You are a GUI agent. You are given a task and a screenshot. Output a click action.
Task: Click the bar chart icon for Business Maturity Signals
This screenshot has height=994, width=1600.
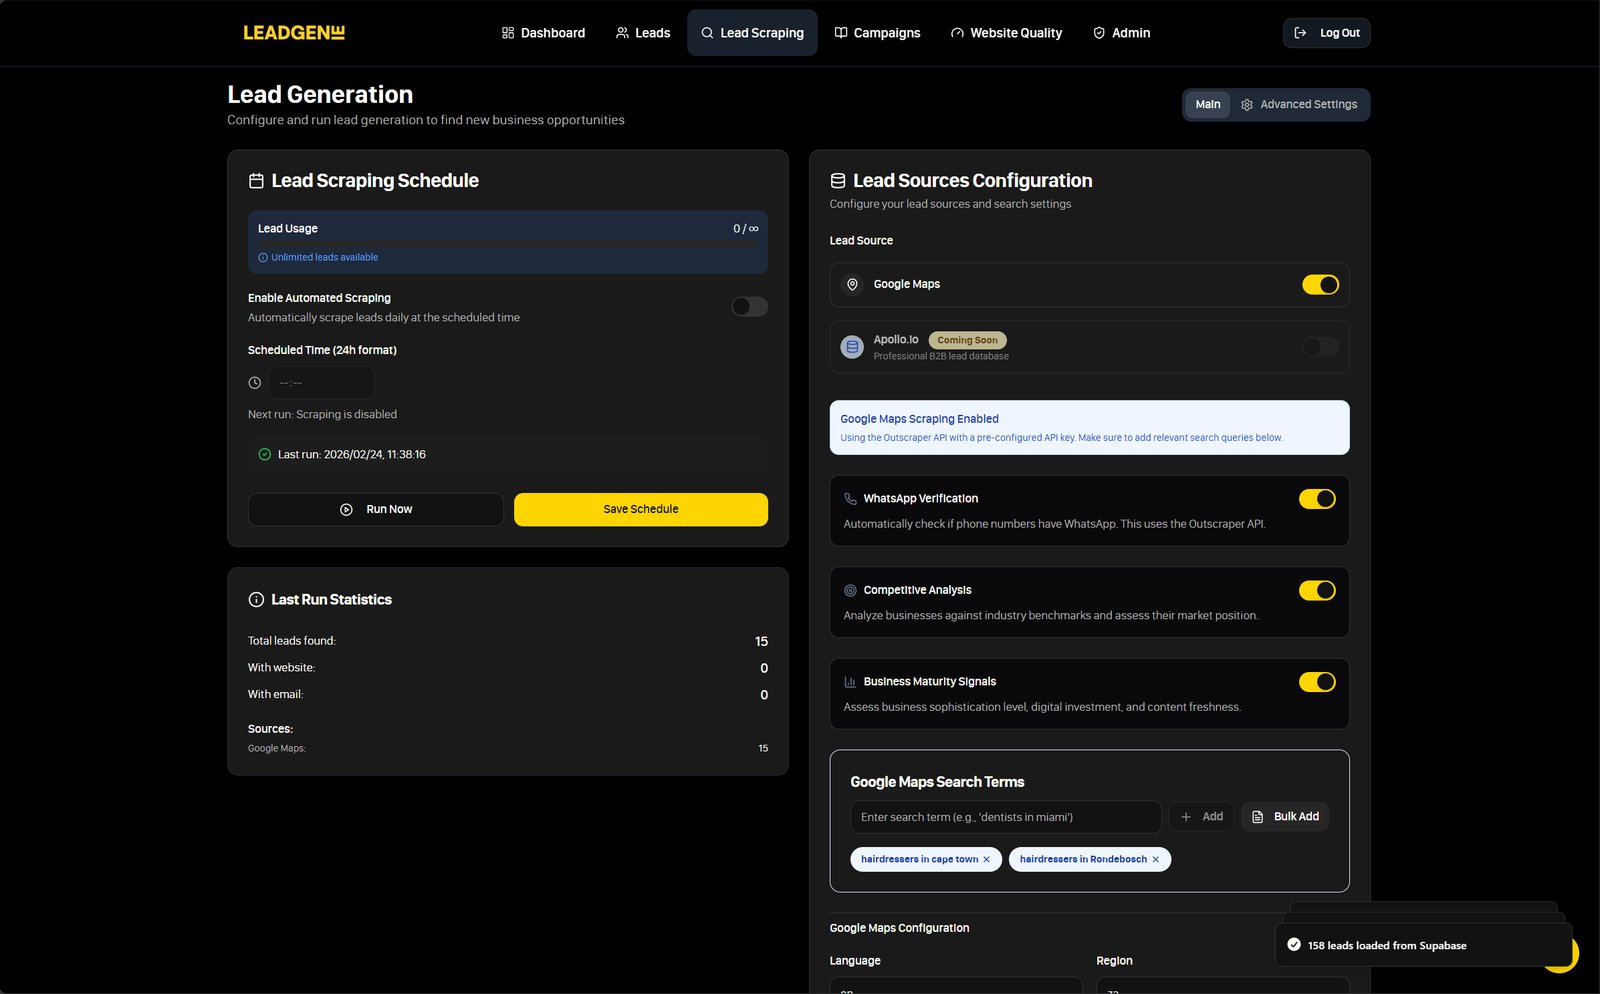point(850,682)
